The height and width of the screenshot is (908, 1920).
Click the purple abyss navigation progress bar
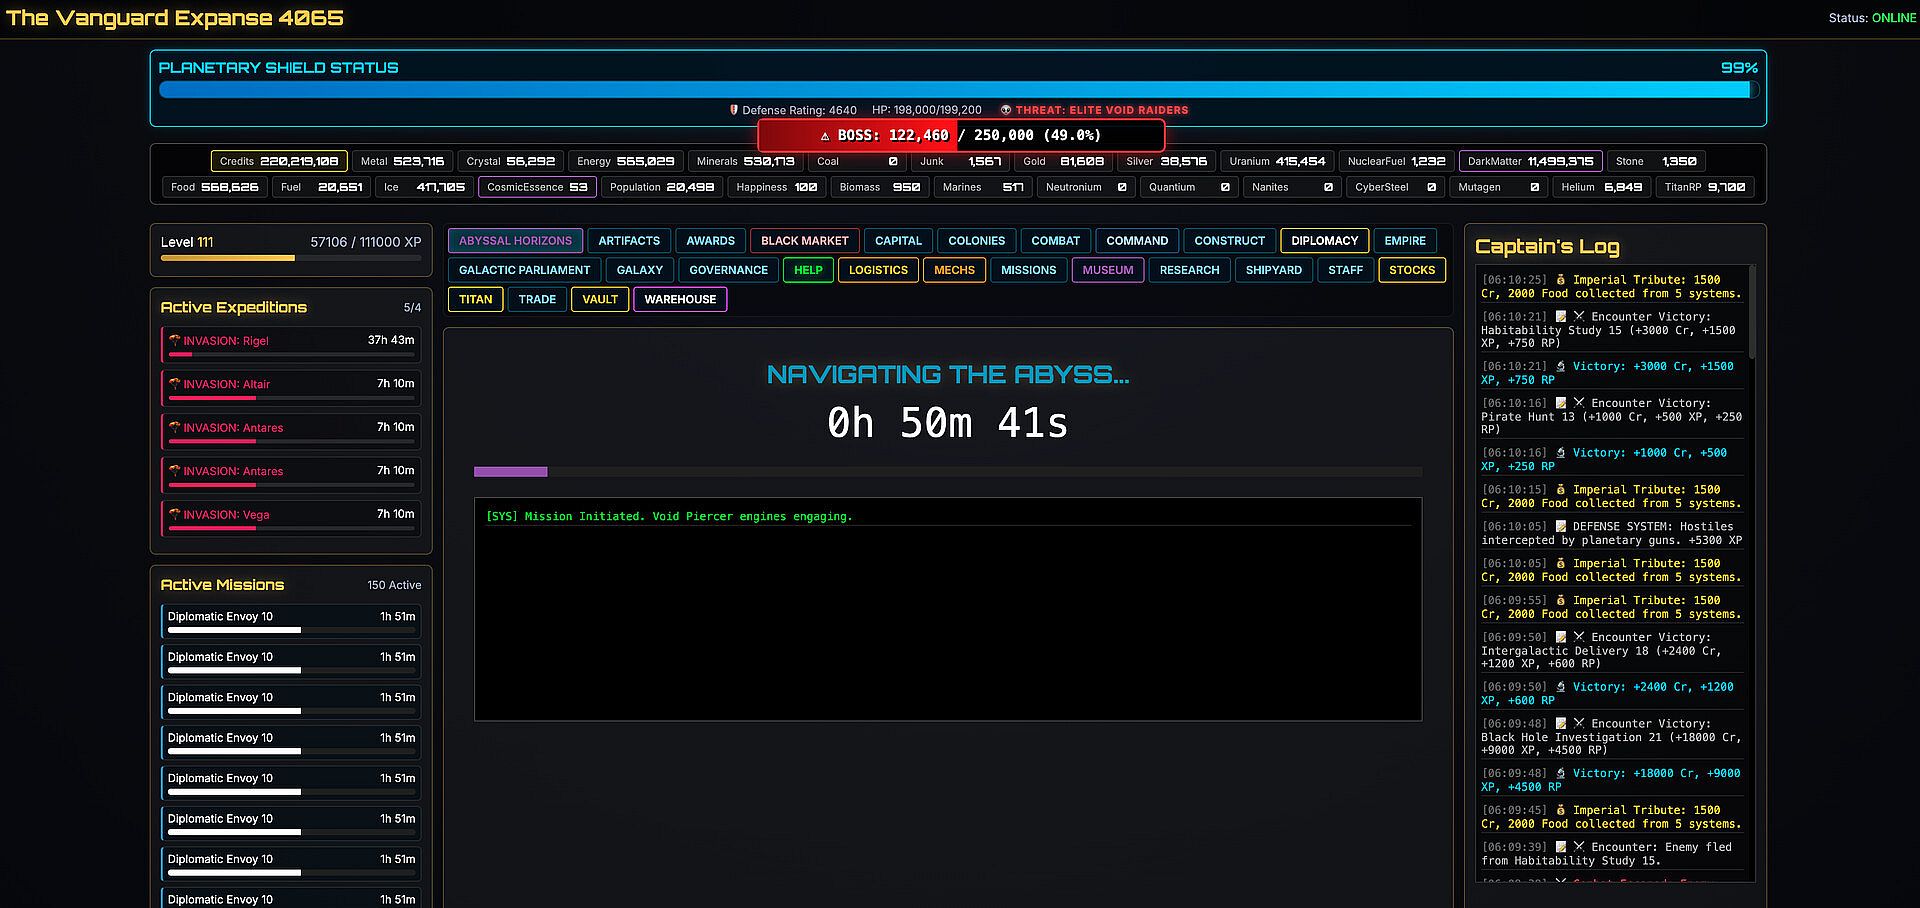[x=510, y=471]
